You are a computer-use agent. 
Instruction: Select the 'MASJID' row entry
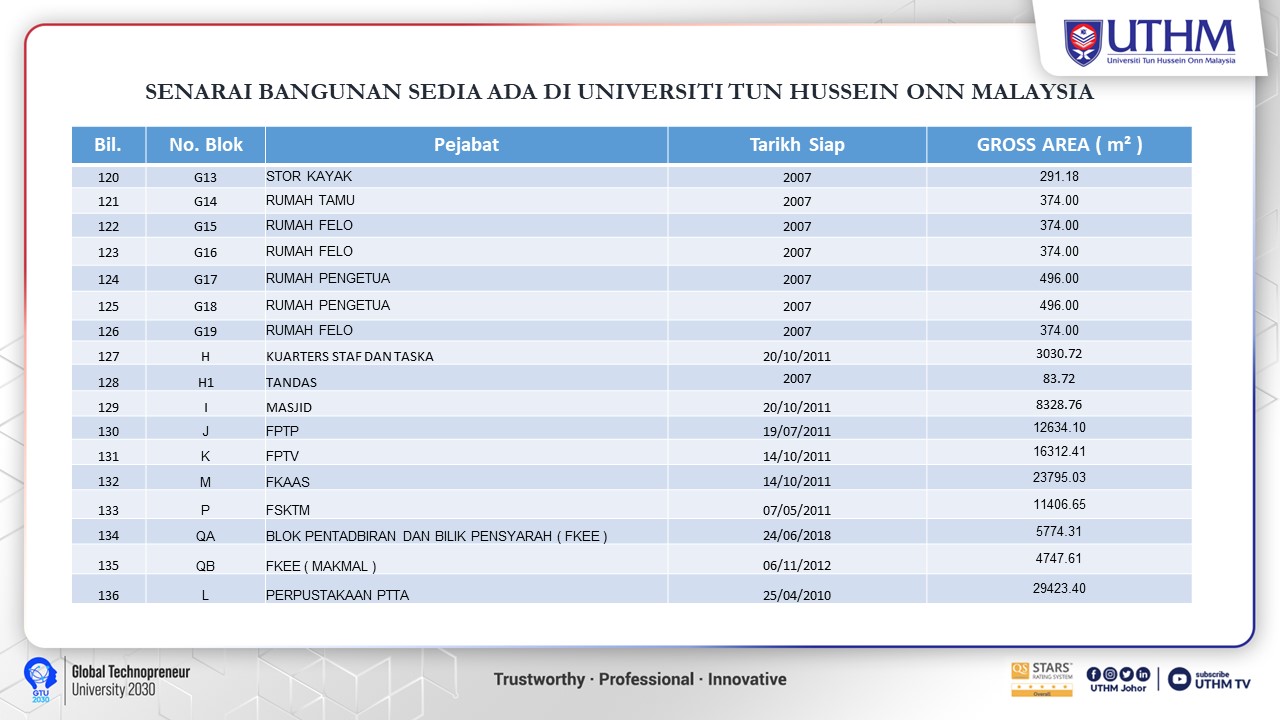[289, 407]
